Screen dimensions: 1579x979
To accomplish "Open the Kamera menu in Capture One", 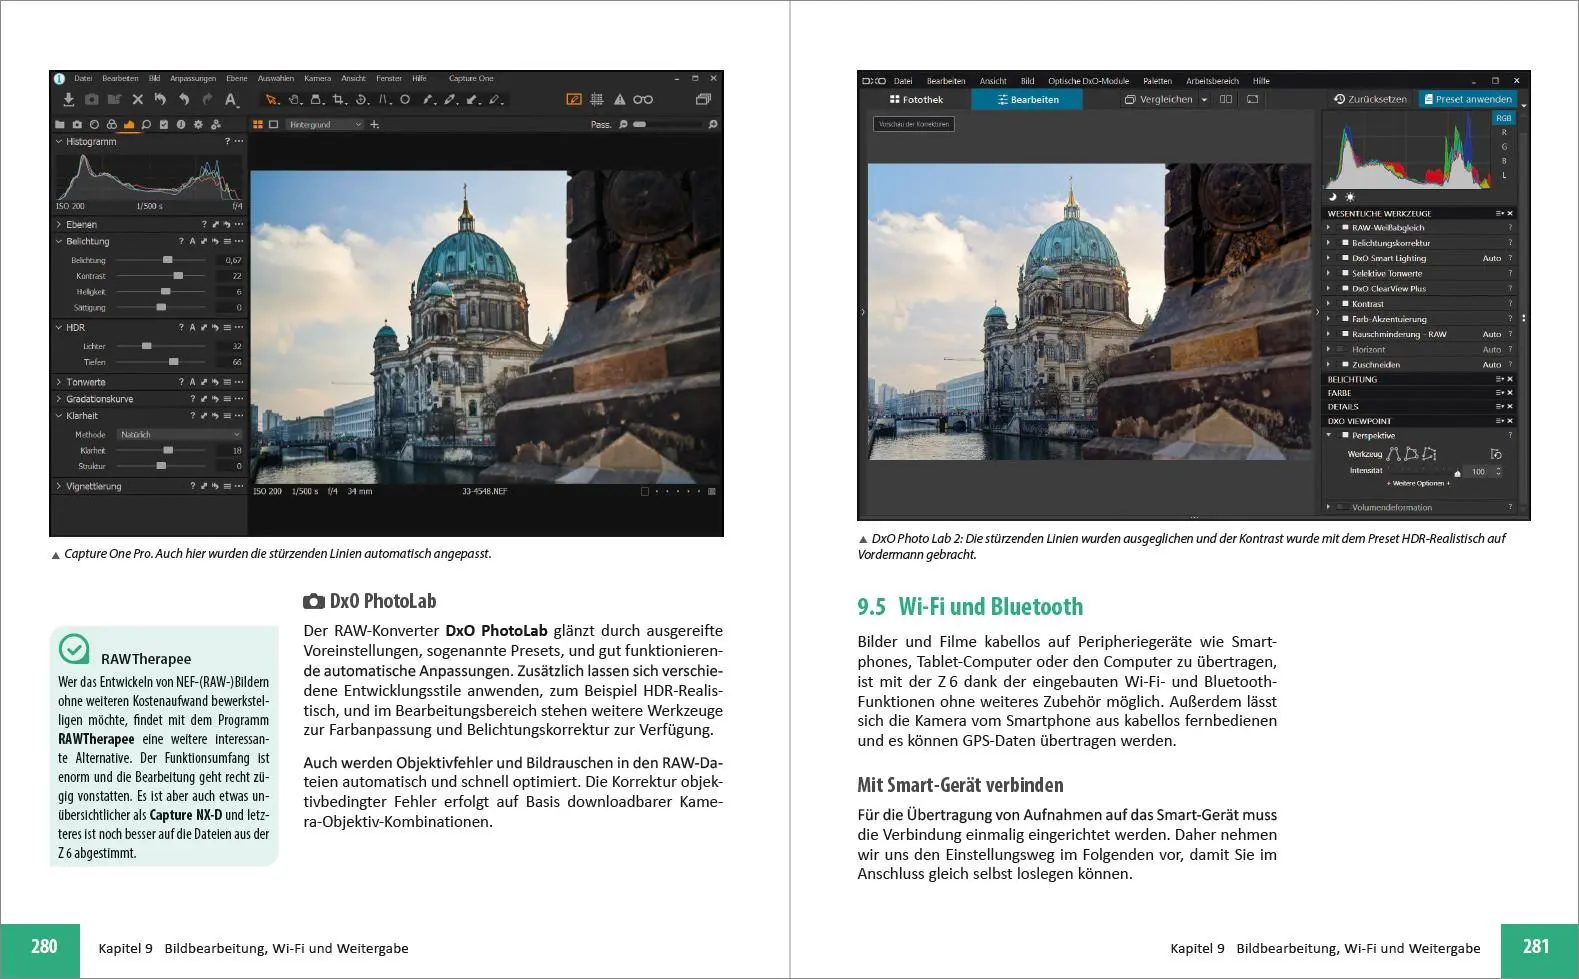I will point(317,78).
